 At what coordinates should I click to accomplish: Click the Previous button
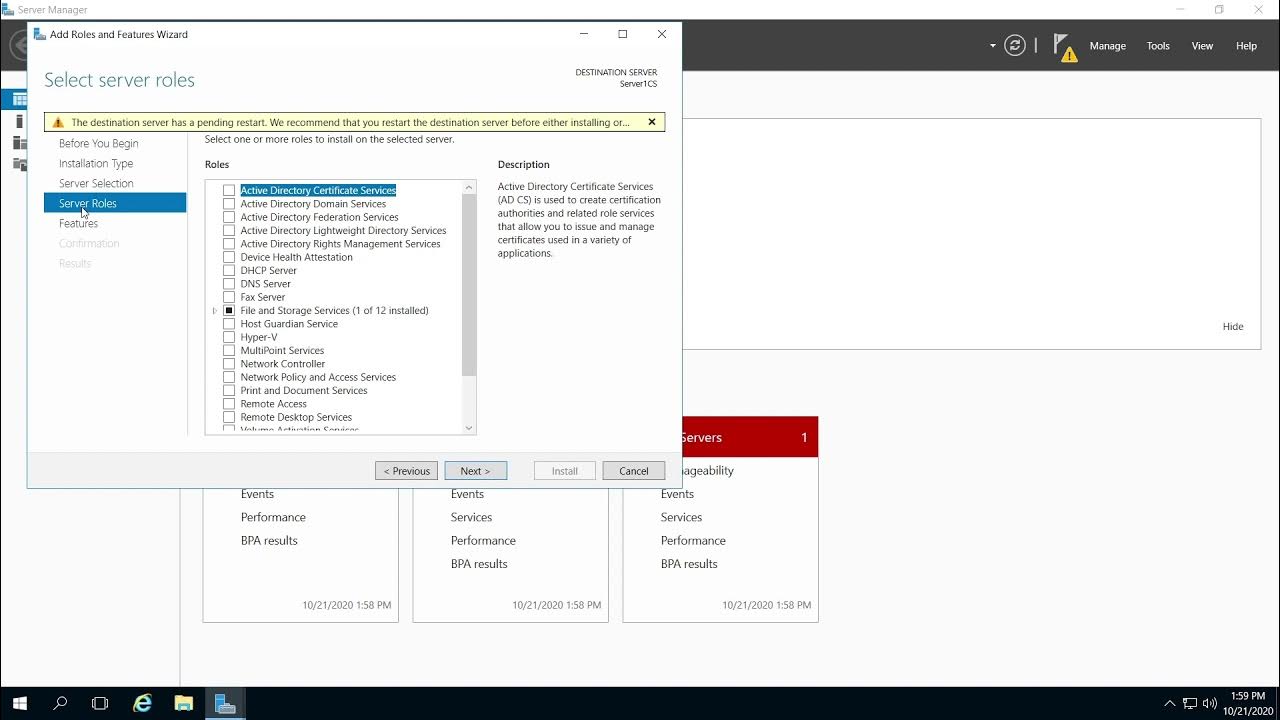coord(406,471)
